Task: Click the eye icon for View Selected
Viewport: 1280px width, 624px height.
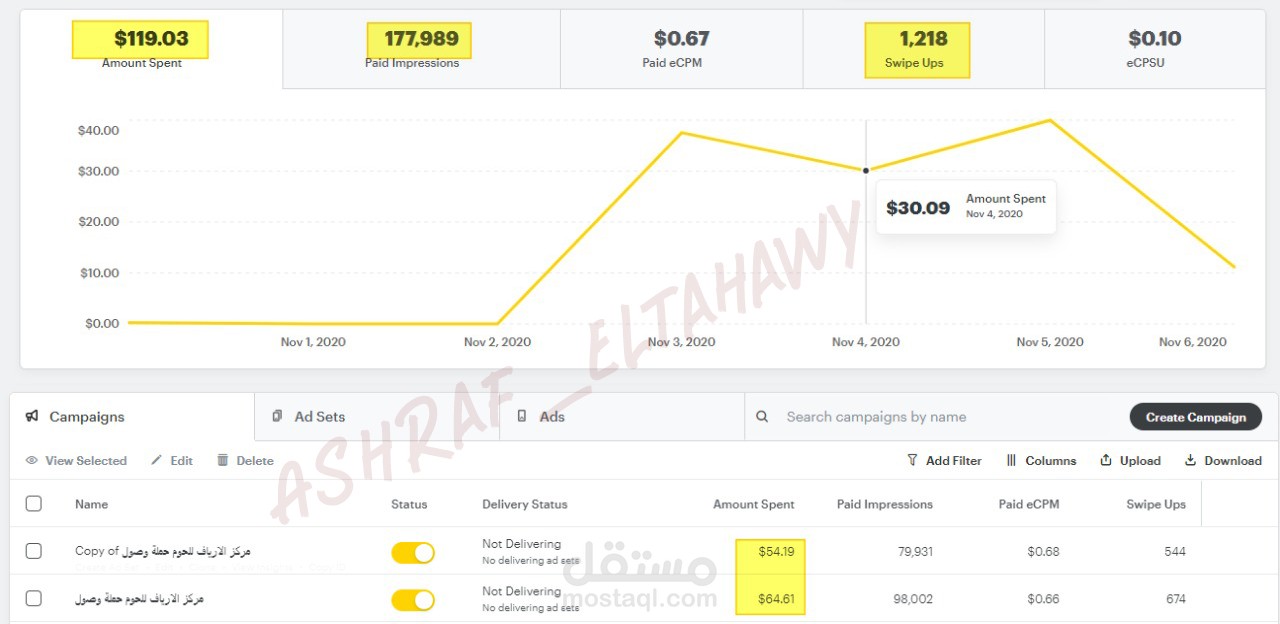Action: [32, 461]
